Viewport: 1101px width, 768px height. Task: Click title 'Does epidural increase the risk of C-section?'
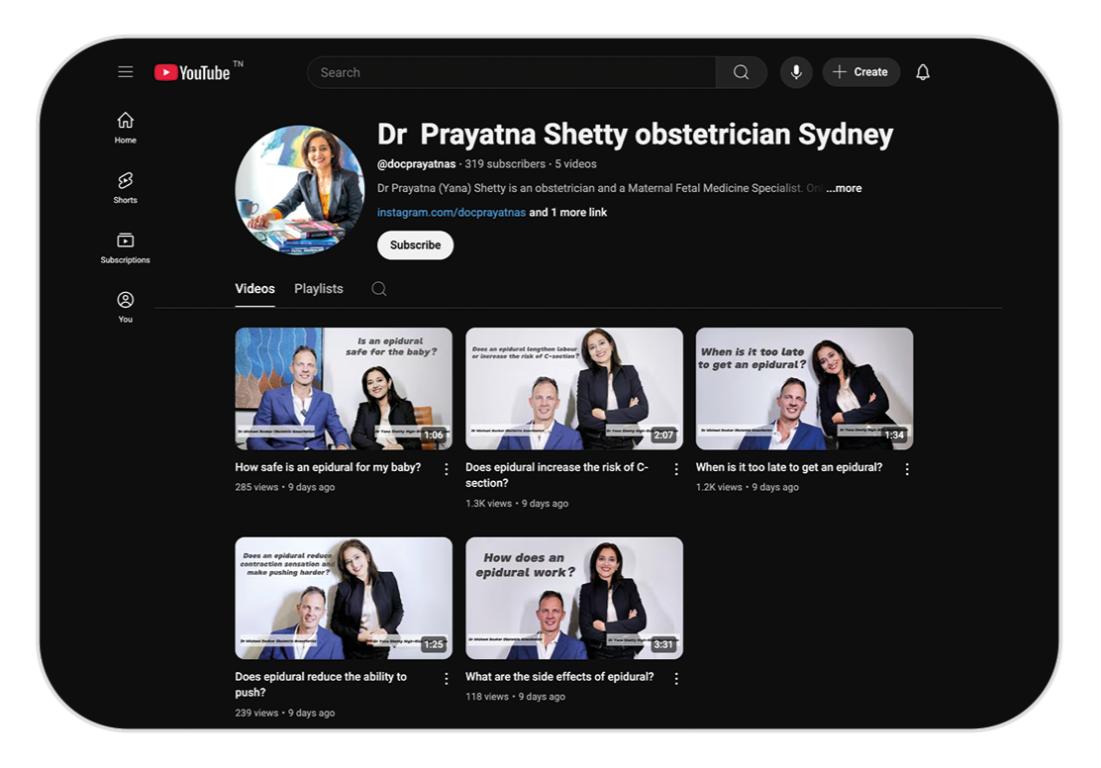557,475
